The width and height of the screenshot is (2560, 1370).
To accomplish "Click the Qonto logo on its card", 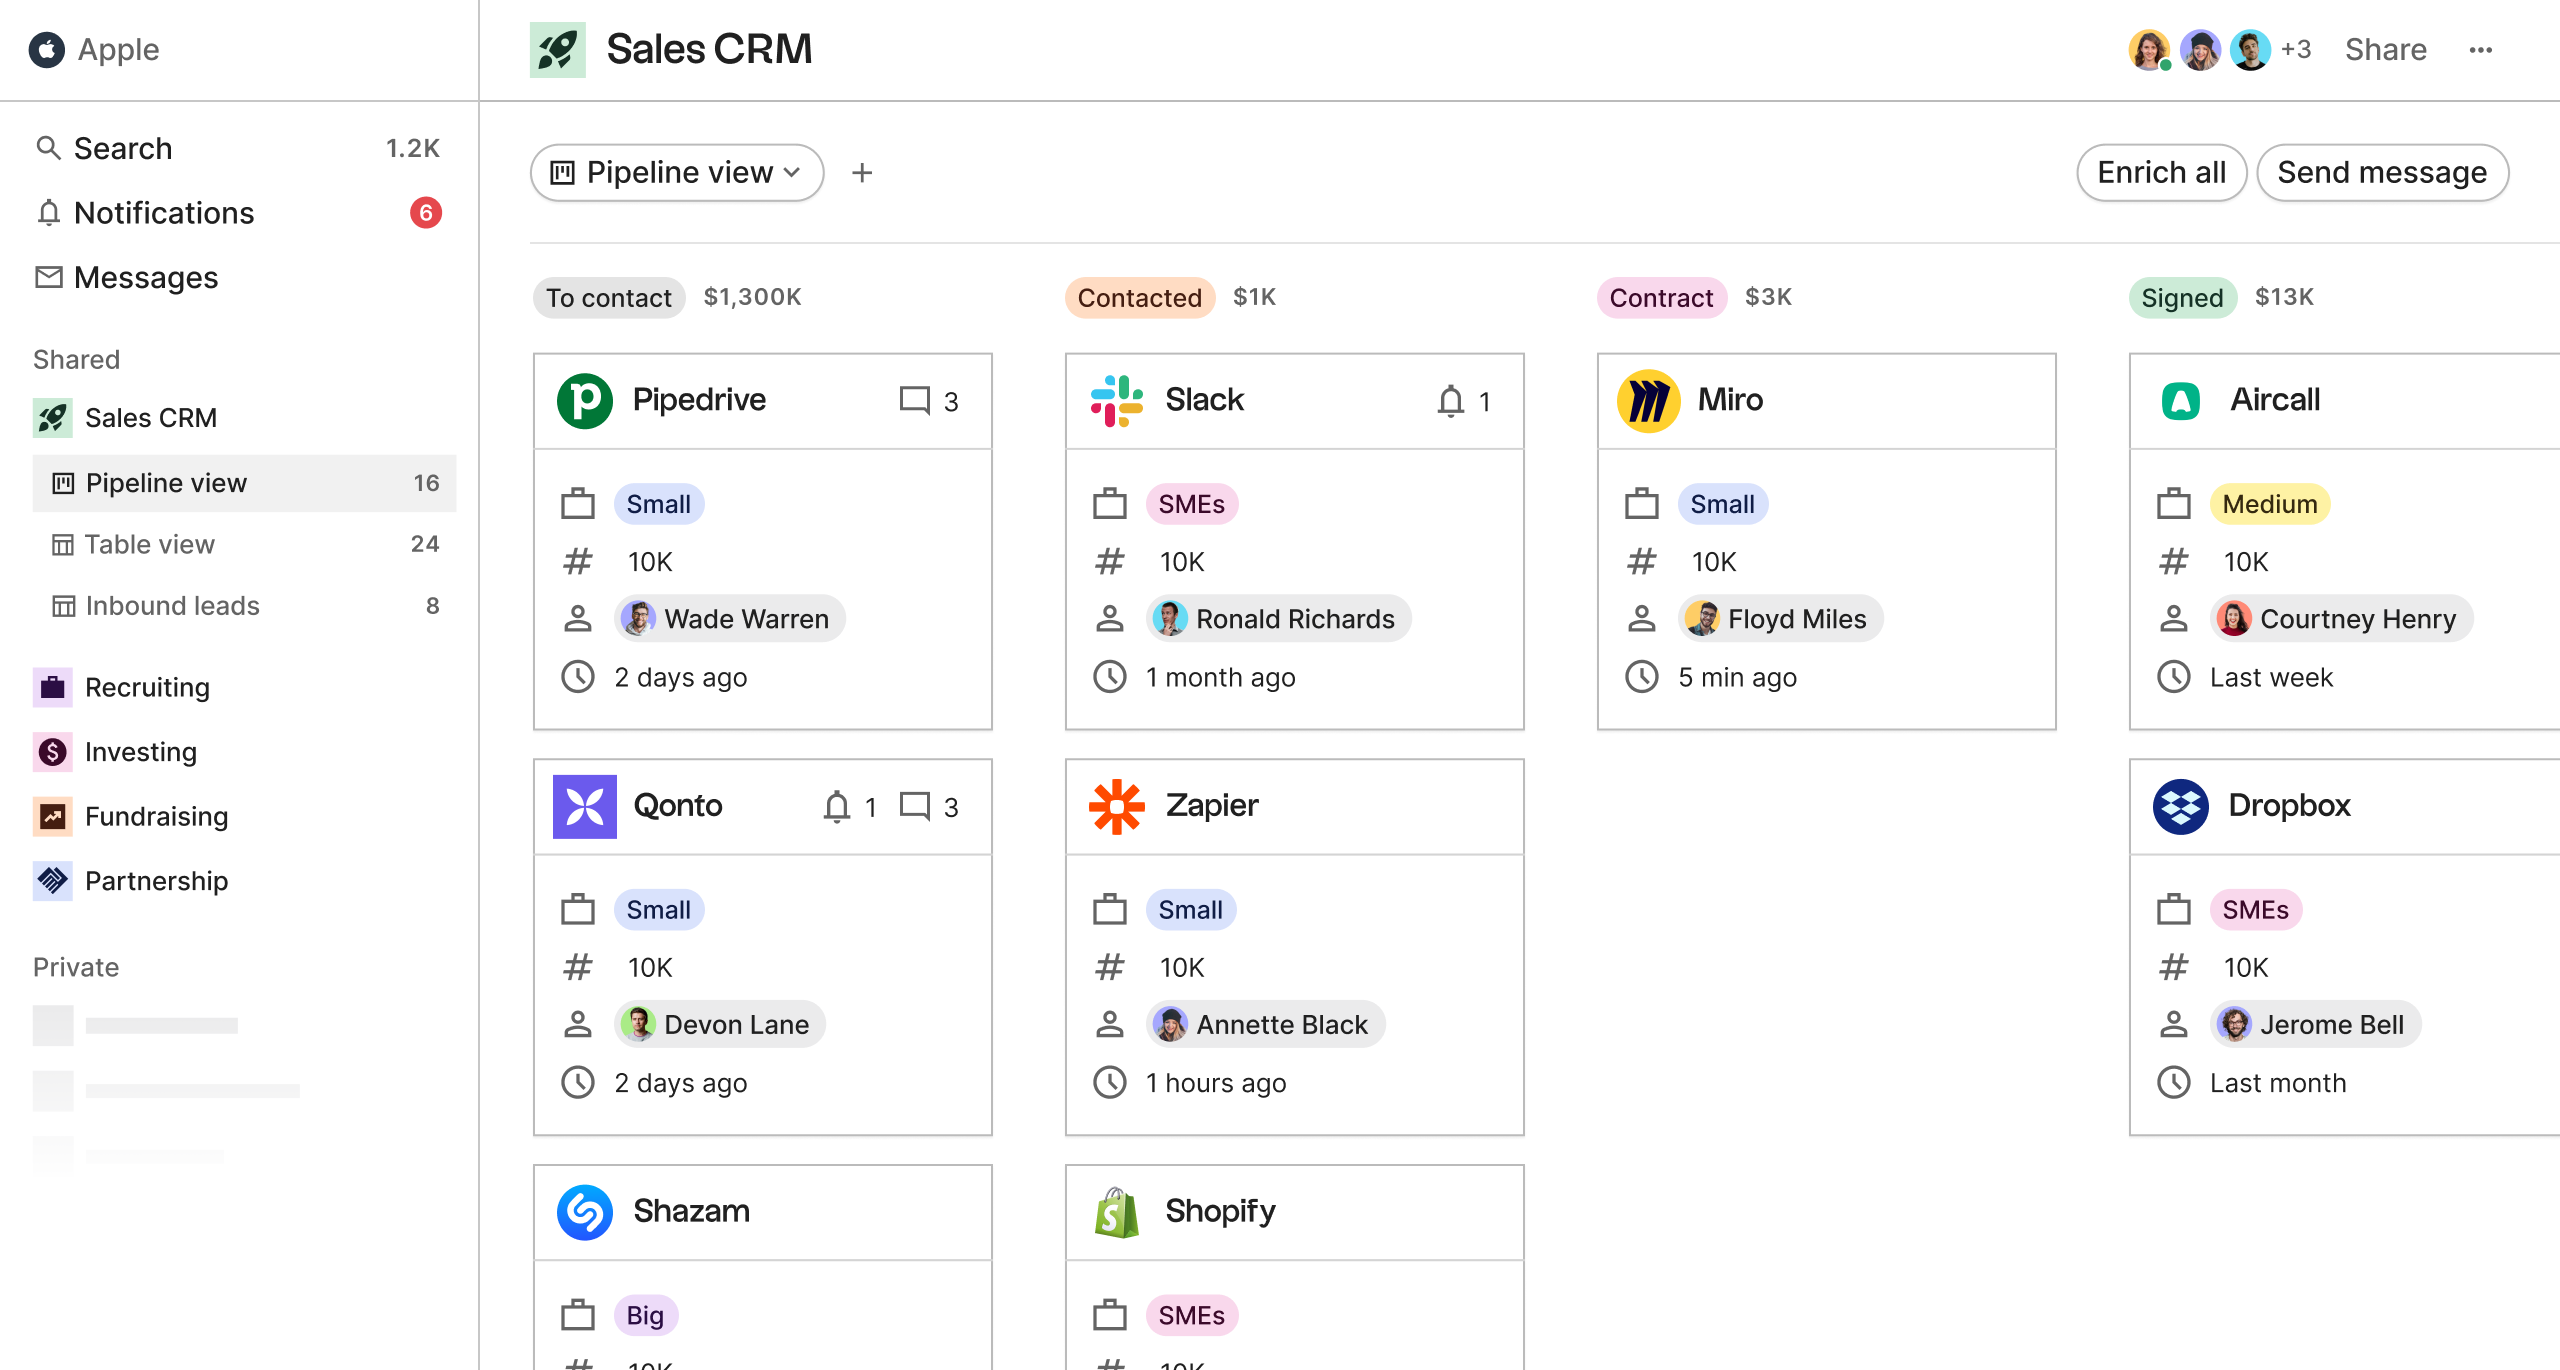I will 585,805.
